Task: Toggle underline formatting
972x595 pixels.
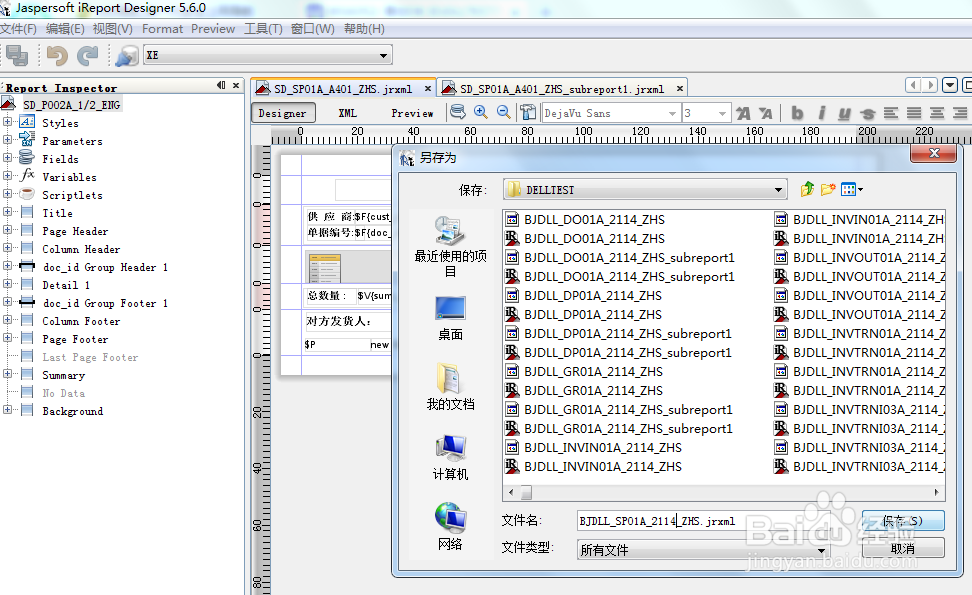Action: [844, 113]
